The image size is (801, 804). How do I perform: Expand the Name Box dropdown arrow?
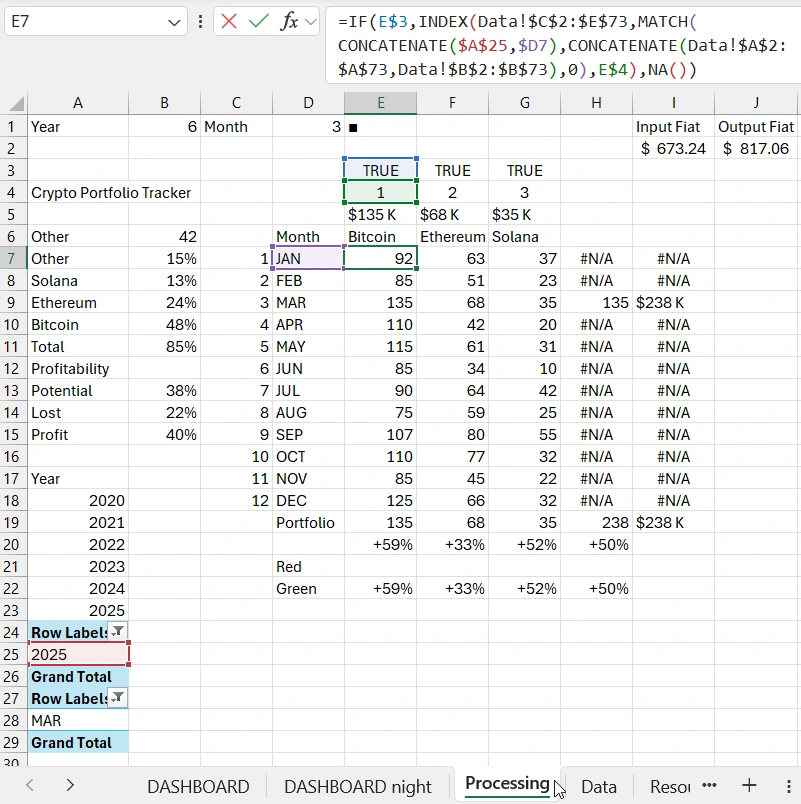click(x=172, y=21)
